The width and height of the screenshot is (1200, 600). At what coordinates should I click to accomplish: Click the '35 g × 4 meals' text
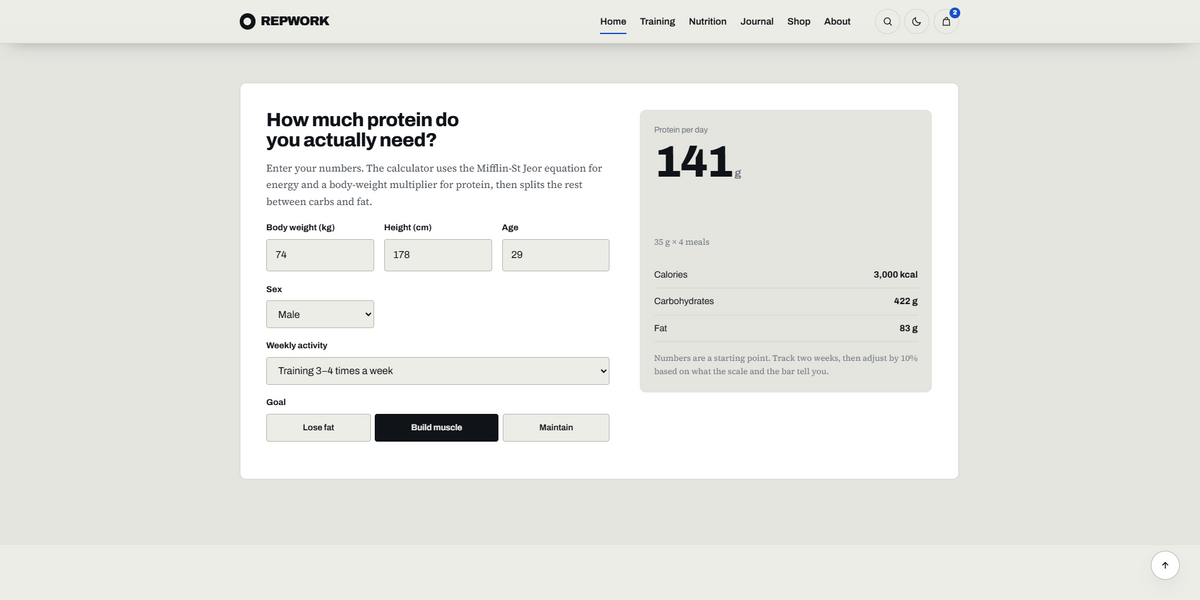click(x=682, y=242)
